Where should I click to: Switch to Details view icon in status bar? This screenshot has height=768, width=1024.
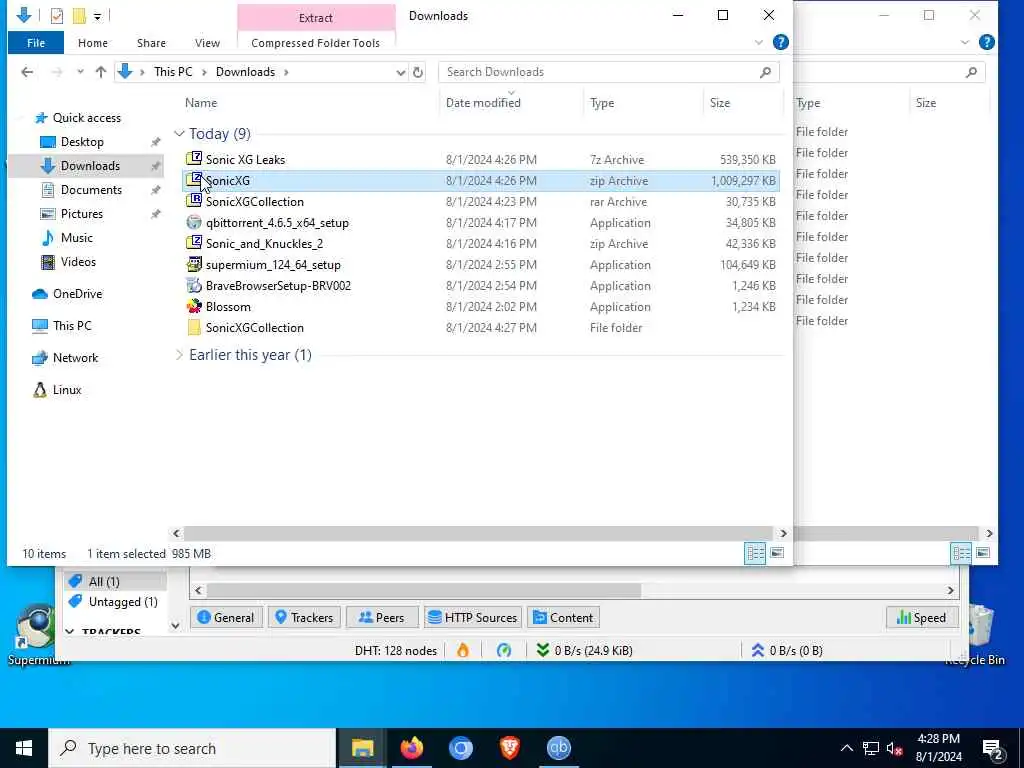[755, 553]
